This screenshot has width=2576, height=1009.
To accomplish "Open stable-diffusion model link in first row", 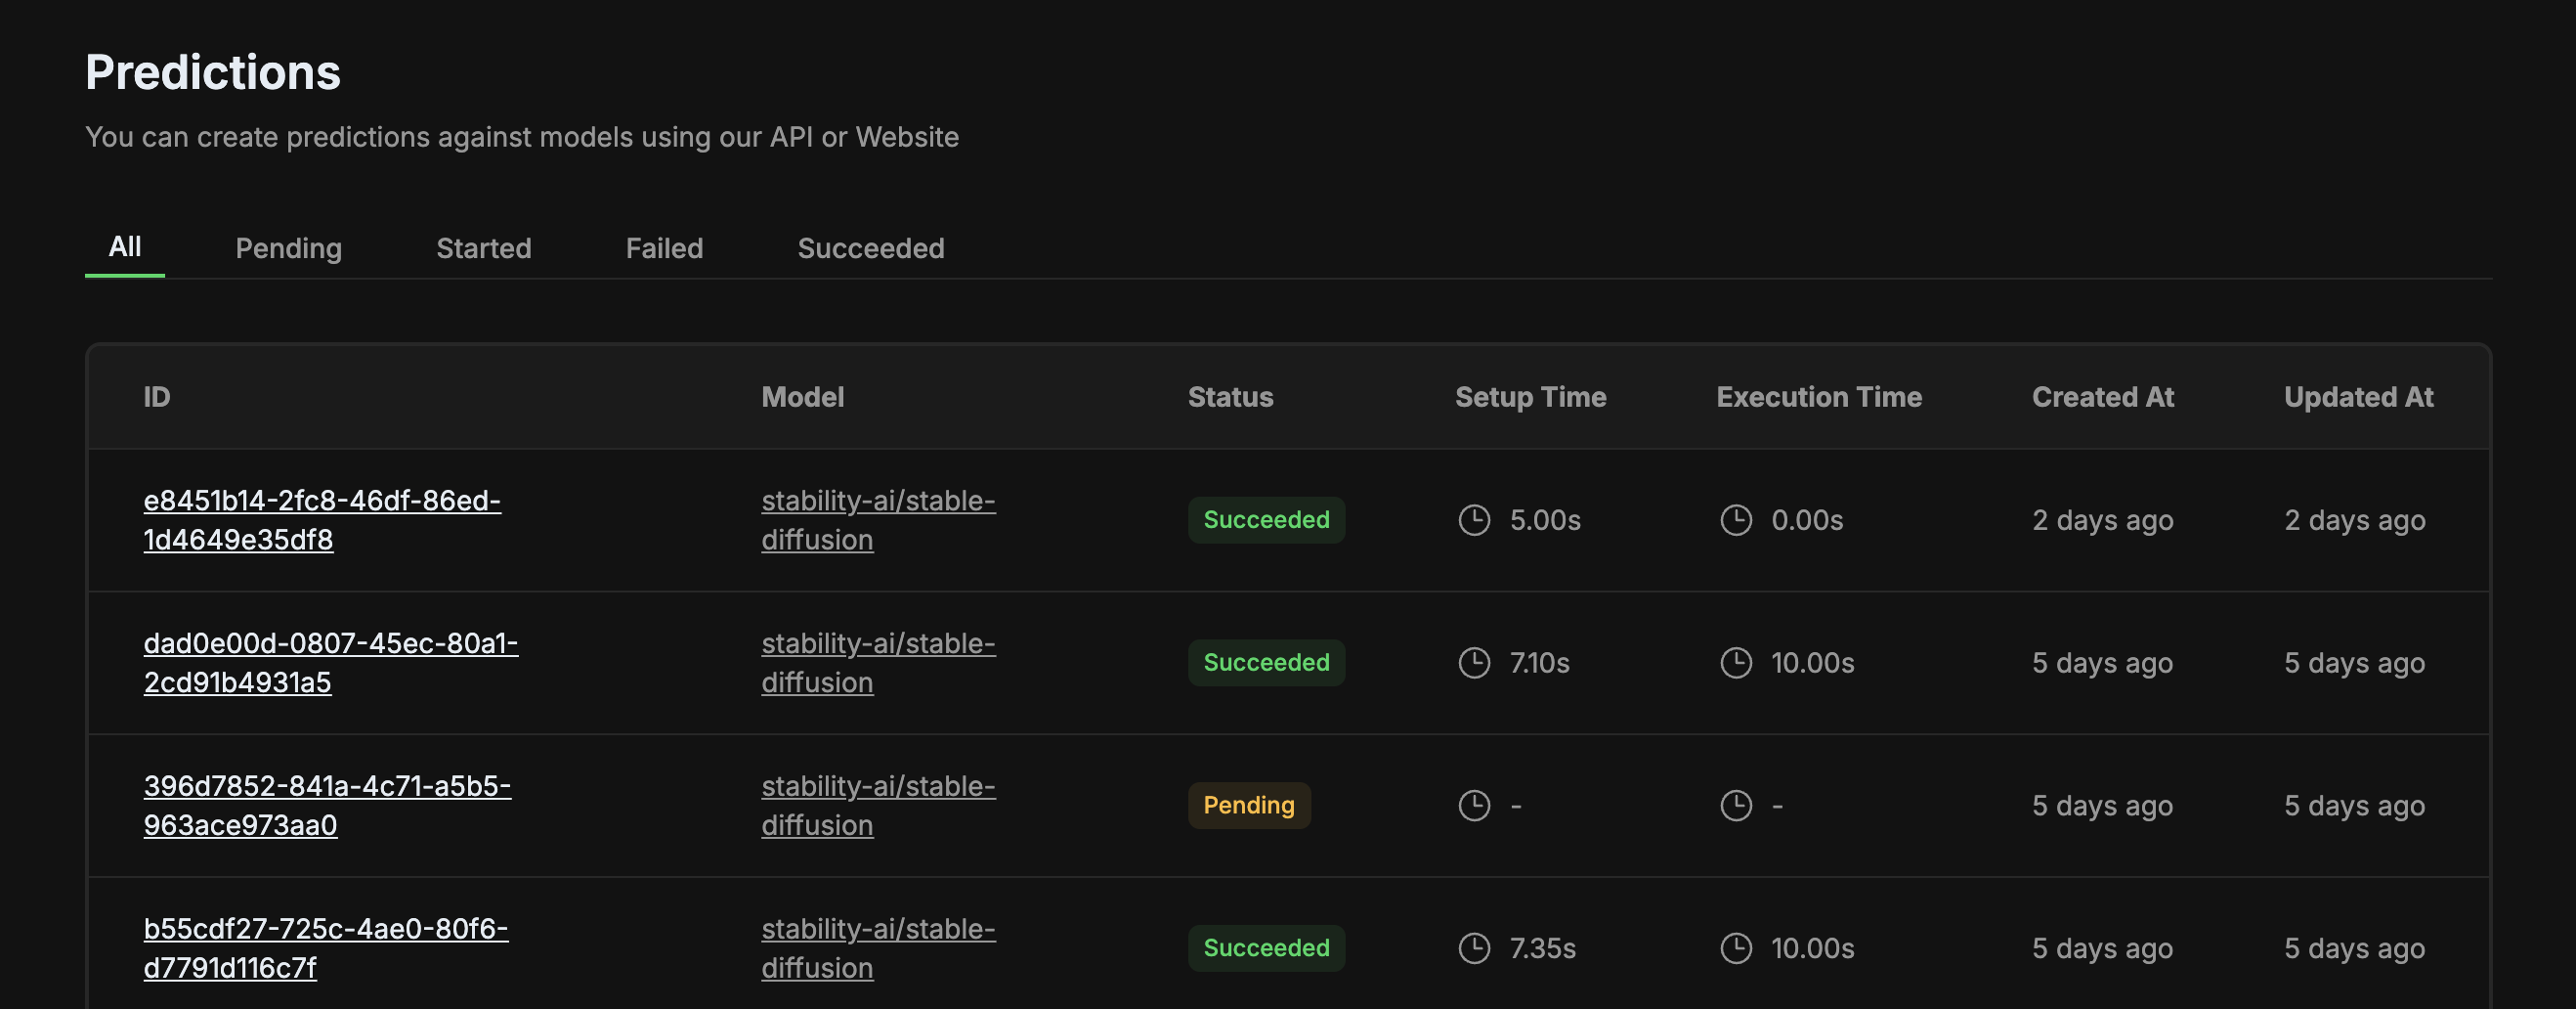I will click(x=877, y=520).
